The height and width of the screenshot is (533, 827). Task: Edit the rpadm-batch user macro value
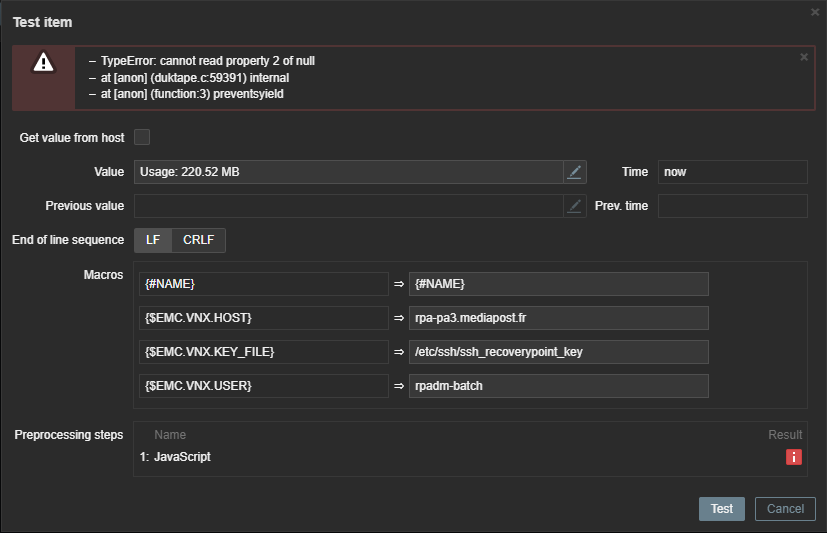558,386
